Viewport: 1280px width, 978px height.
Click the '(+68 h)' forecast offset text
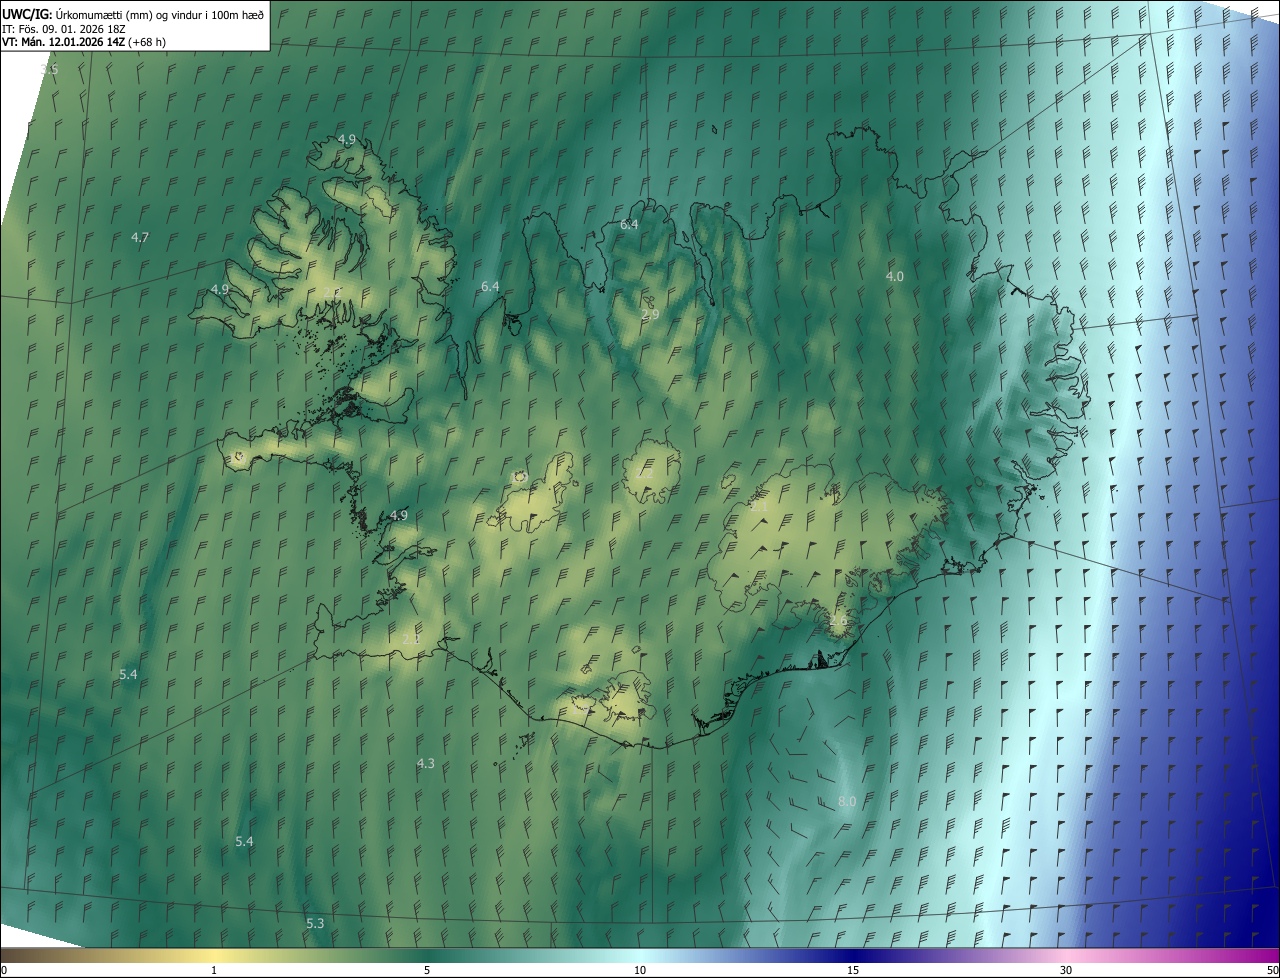(146, 42)
